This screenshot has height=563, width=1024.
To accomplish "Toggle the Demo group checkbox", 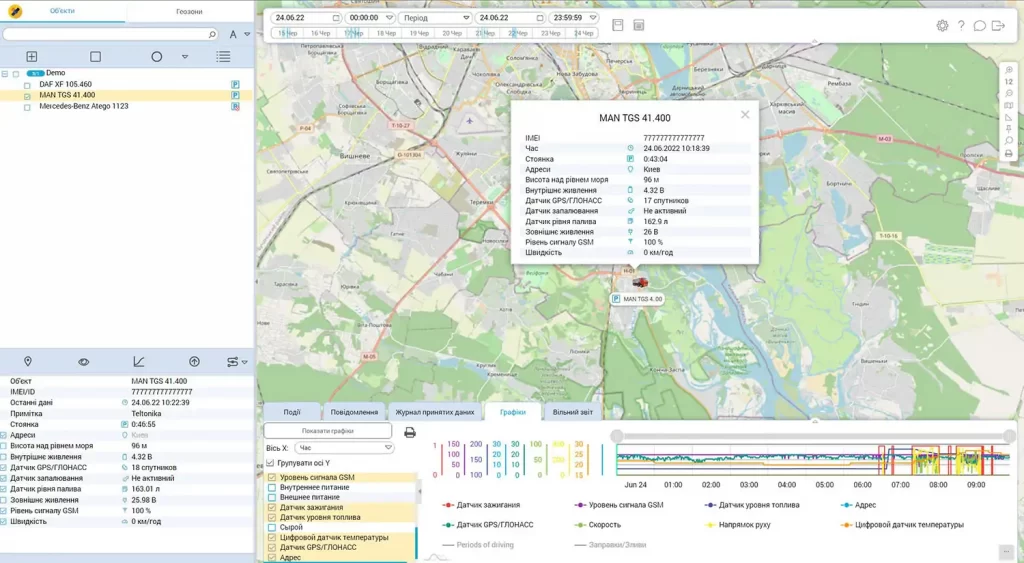I will pos(16,74).
